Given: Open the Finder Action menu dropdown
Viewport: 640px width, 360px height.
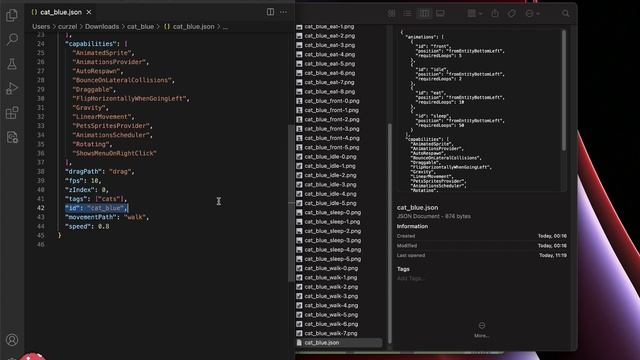Looking at the screenshot, I should [532, 13].
